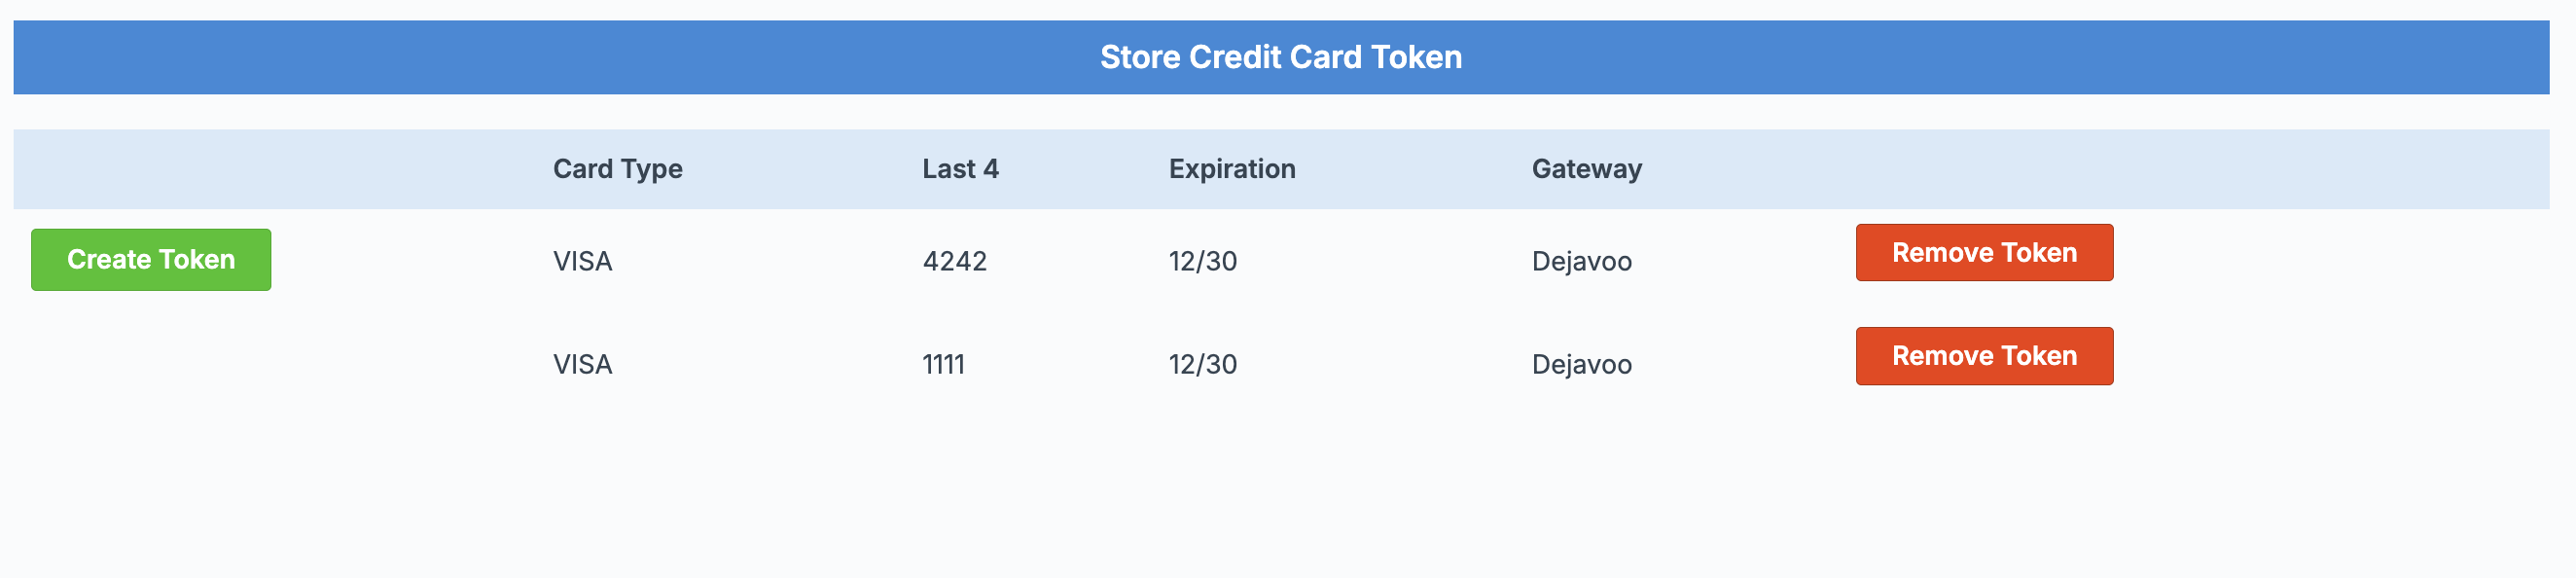Click the 12/30 expiration for card 1111
This screenshot has width=2576, height=578.
point(1202,365)
